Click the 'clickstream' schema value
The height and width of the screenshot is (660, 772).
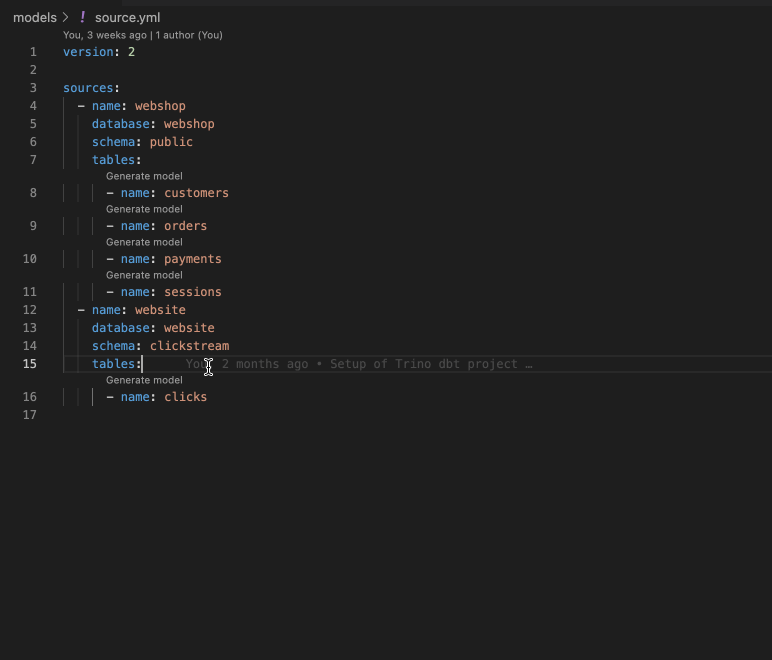pos(190,346)
